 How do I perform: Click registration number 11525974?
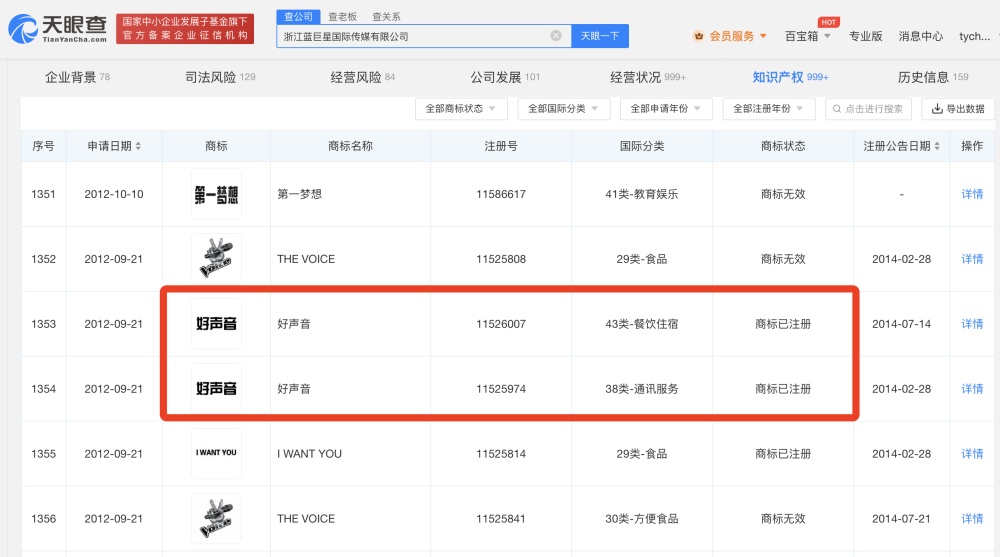[501, 389]
